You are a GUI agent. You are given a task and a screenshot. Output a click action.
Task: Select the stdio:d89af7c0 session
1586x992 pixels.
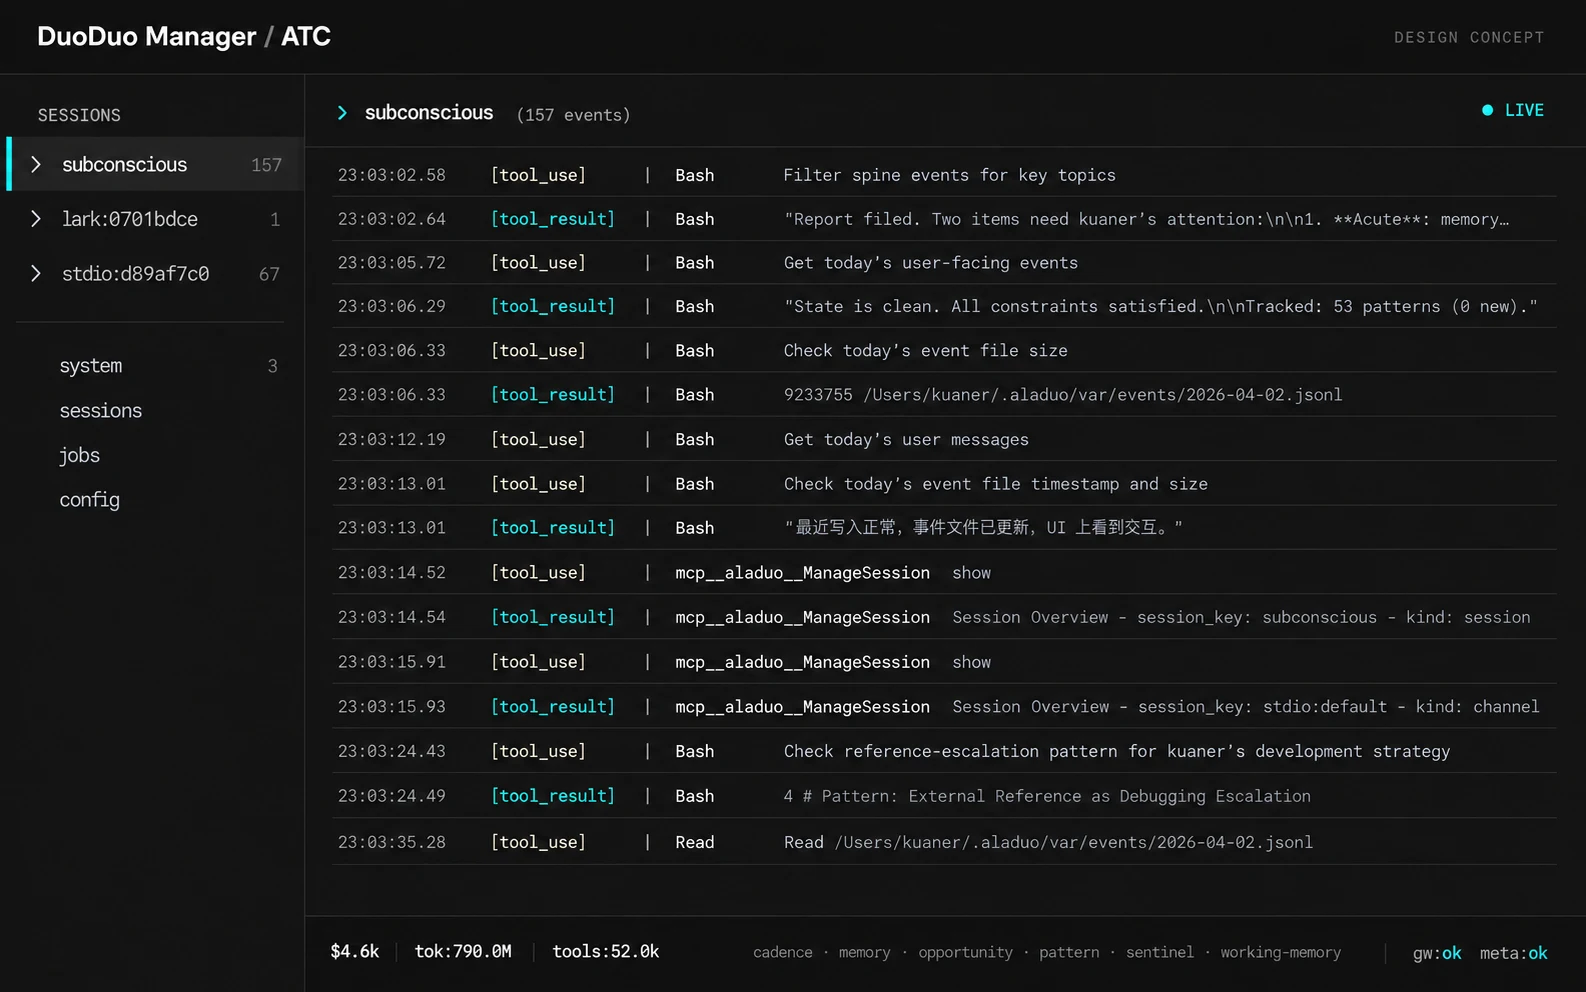(x=155, y=273)
